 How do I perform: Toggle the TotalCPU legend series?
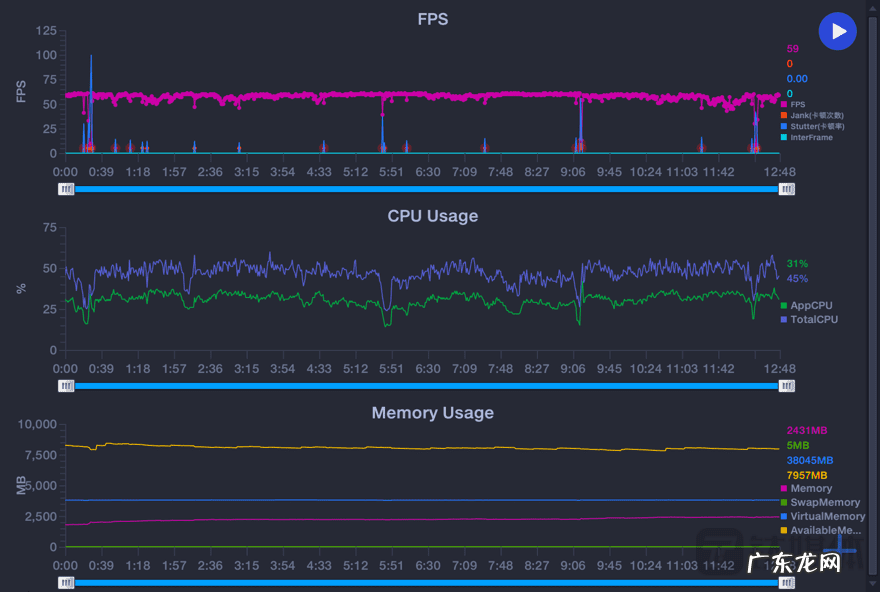(x=809, y=319)
